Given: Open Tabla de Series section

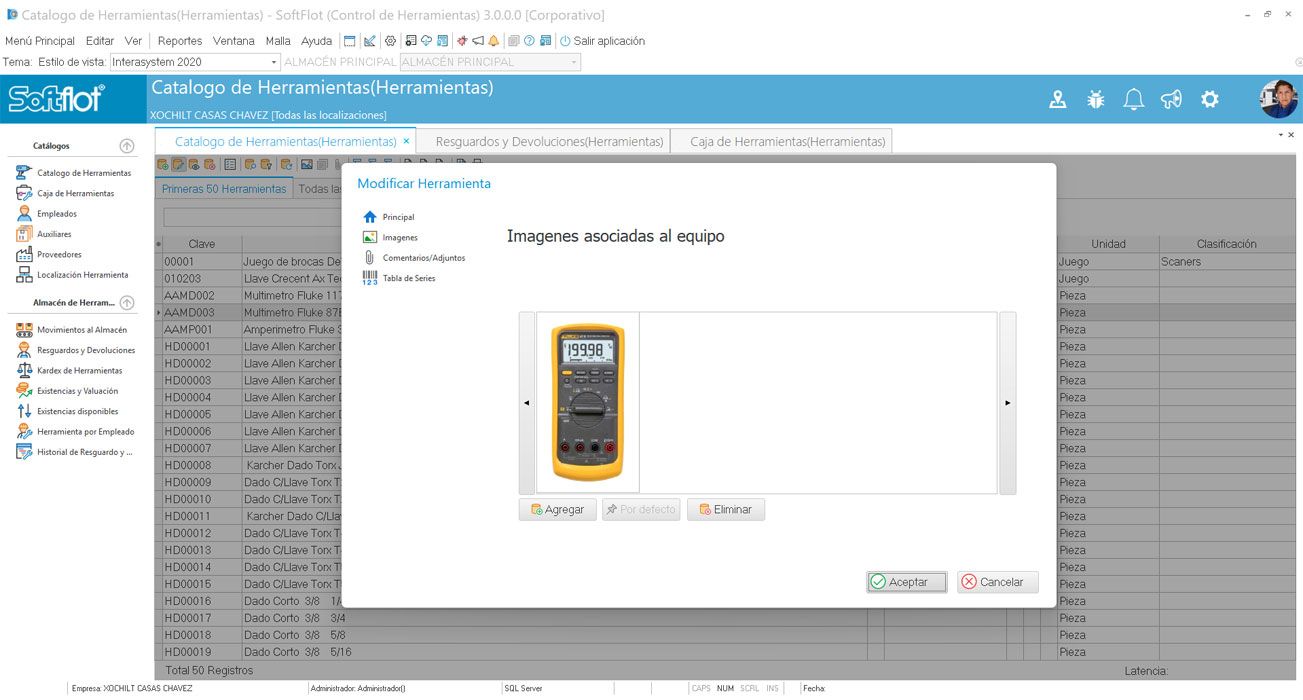Looking at the screenshot, I should [x=408, y=278].
